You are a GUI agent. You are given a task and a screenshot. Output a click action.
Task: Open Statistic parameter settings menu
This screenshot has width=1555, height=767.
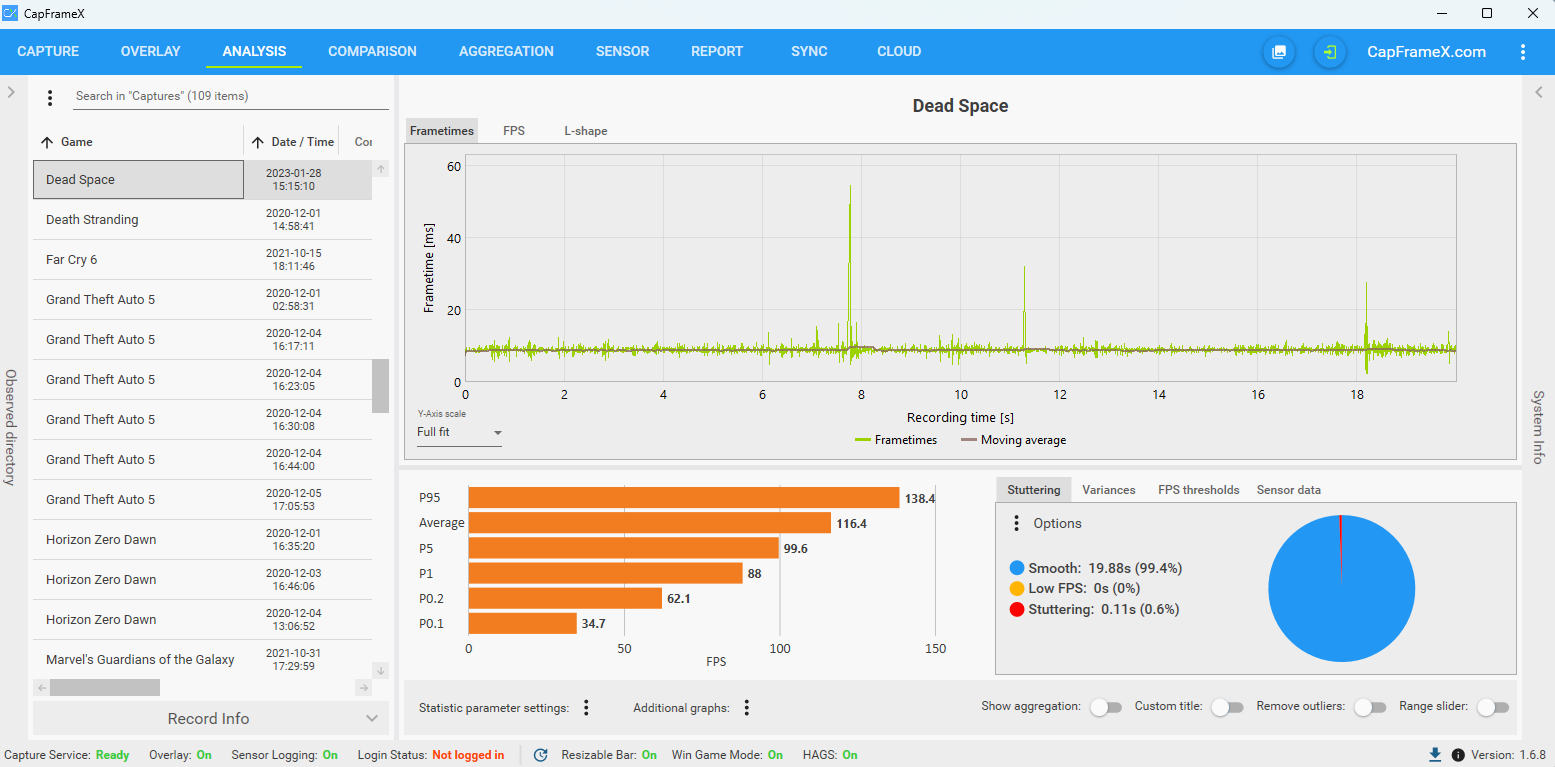[587, 708]
